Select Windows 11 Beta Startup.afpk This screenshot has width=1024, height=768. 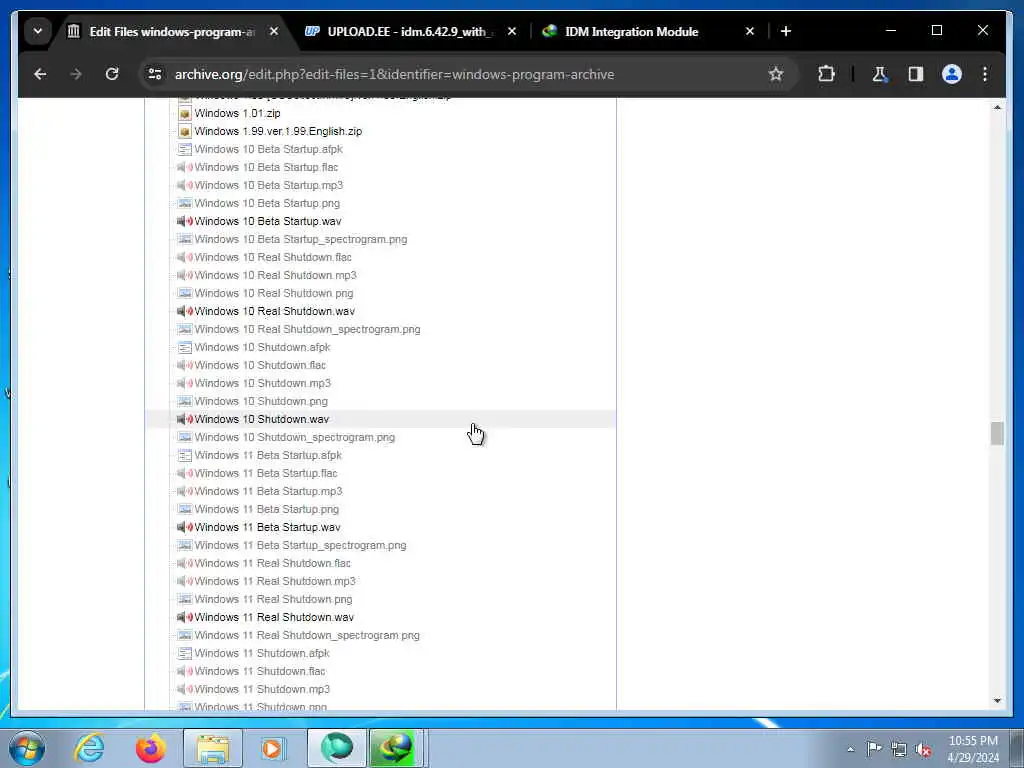point(268,455)
